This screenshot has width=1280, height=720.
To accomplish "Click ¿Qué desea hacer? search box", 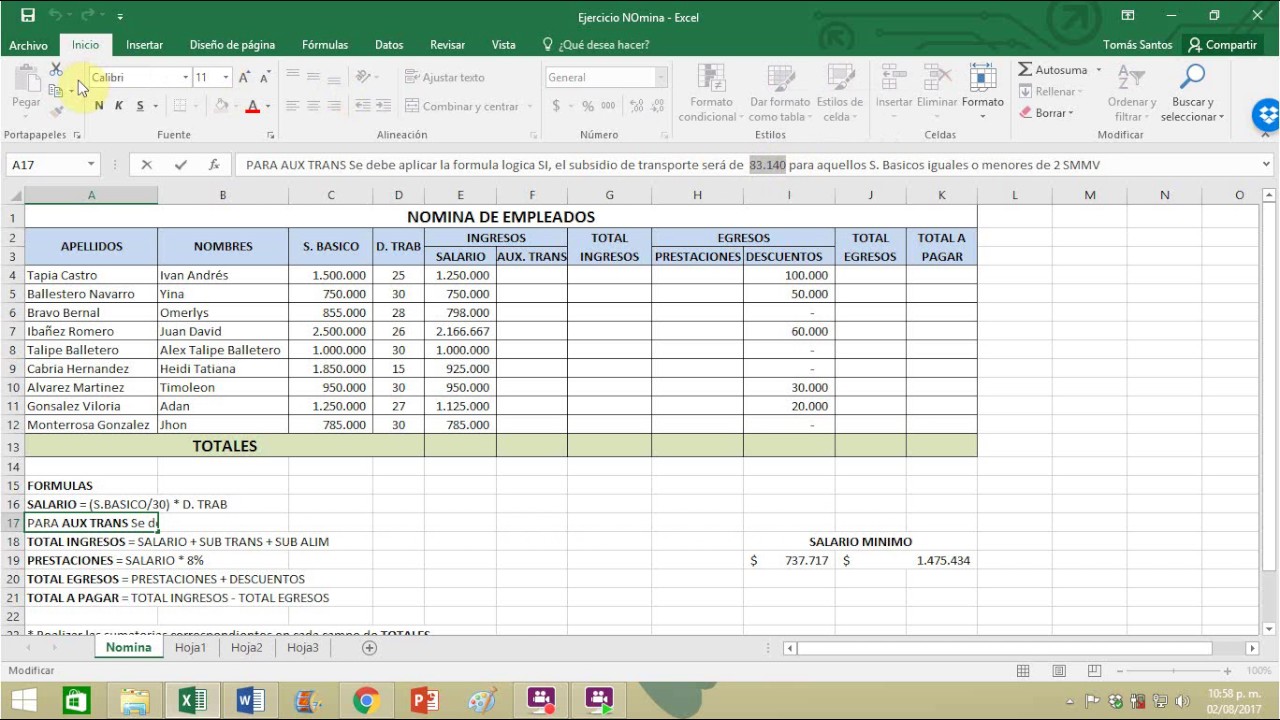I will (596, 45).
